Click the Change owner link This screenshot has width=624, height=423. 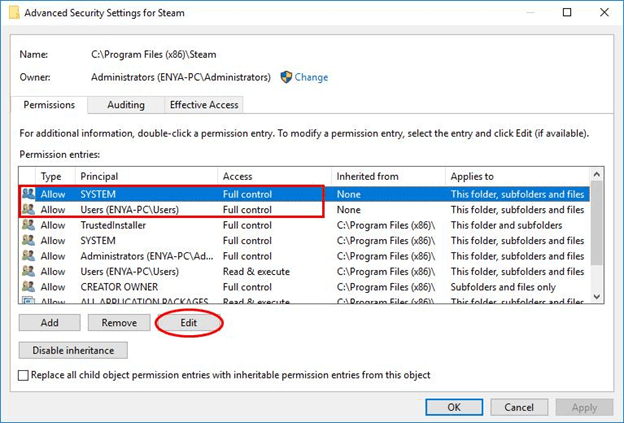click(311, 77)
